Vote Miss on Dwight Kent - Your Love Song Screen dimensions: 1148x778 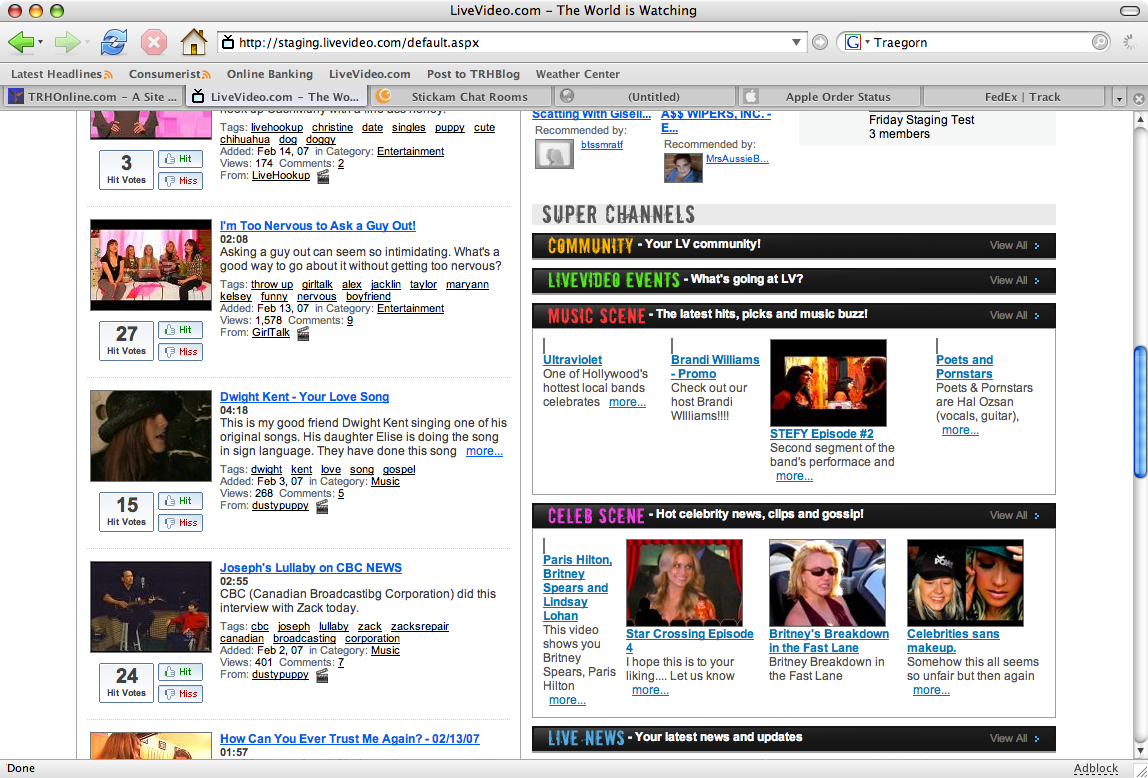pos(180,523)
